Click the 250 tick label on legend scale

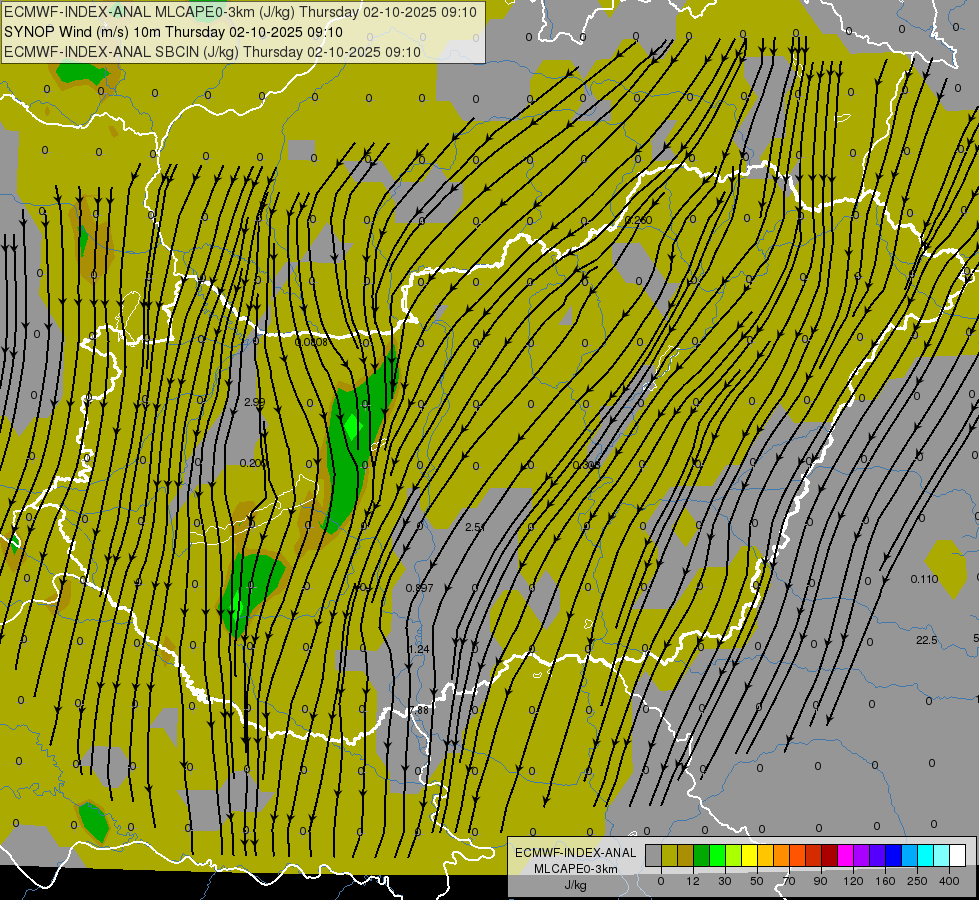click(x=917, y=881)
